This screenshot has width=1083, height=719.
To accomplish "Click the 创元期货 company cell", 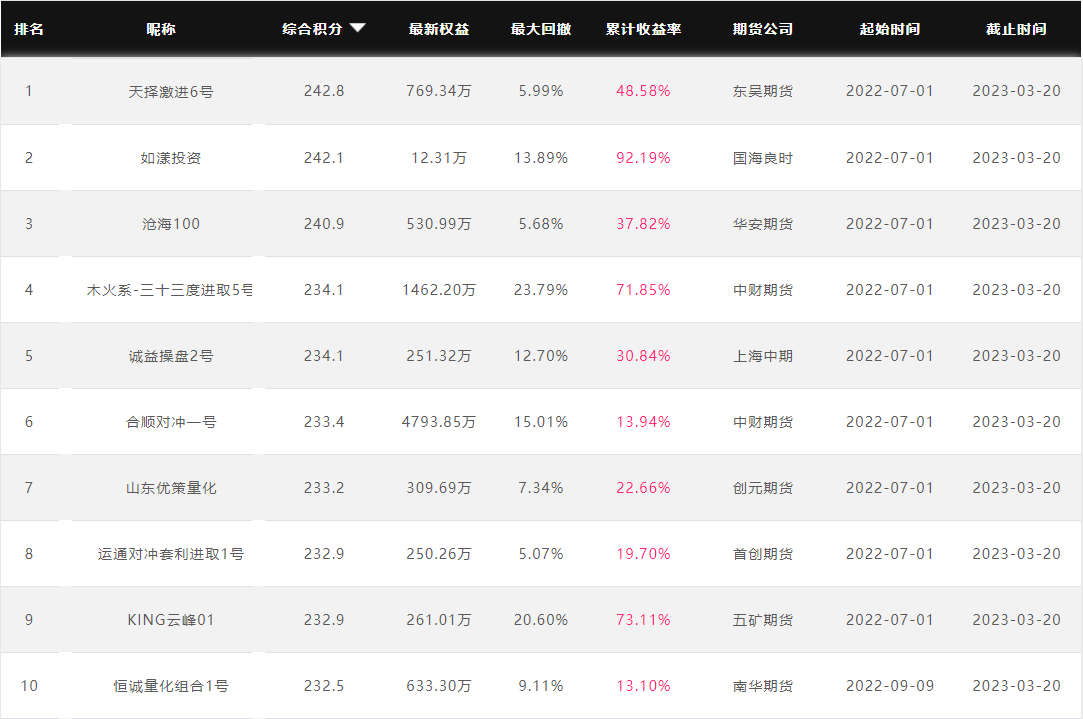I will (x=763, y=488).
